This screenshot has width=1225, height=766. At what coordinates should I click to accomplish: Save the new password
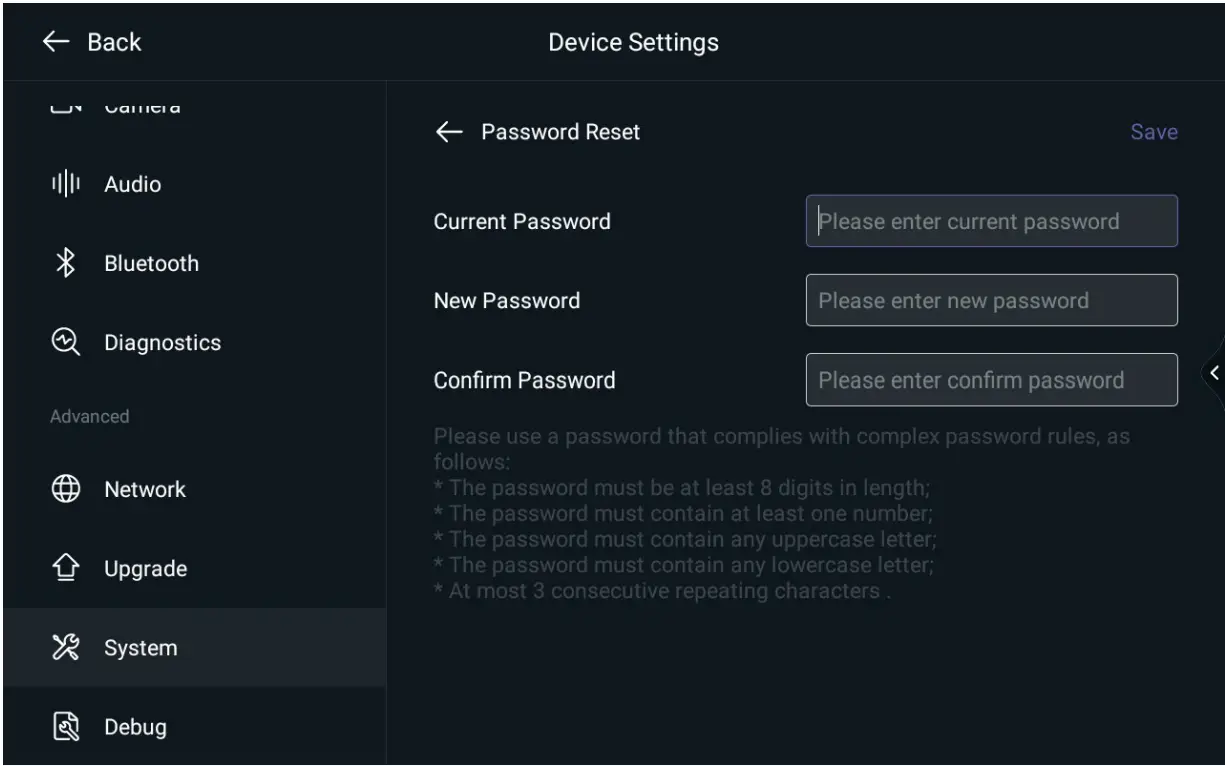pos(1153,132)
